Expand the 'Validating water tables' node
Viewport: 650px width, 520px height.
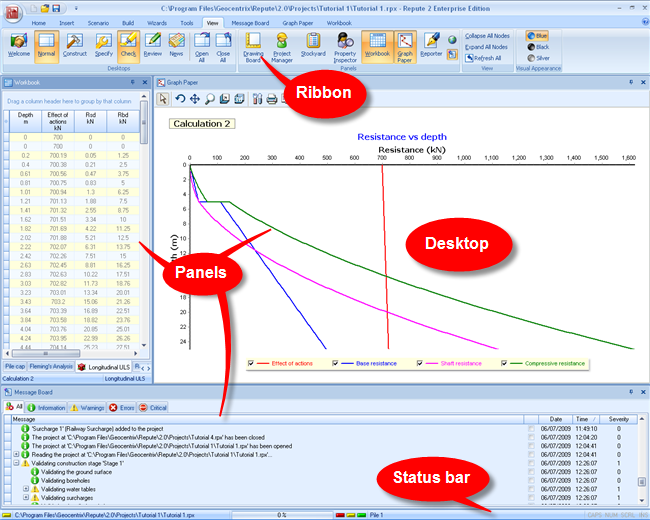[x=26, y=489]
